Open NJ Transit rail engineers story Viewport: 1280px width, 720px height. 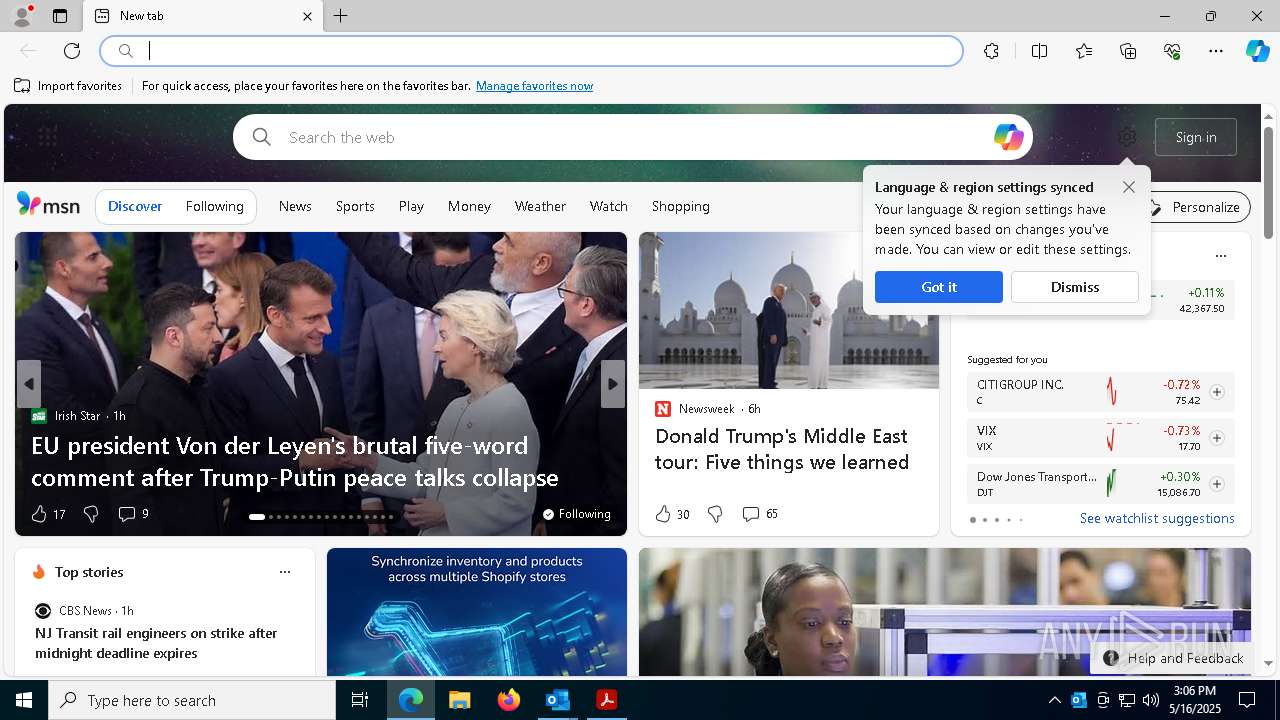pyautogui.click(x=156, y=643)
